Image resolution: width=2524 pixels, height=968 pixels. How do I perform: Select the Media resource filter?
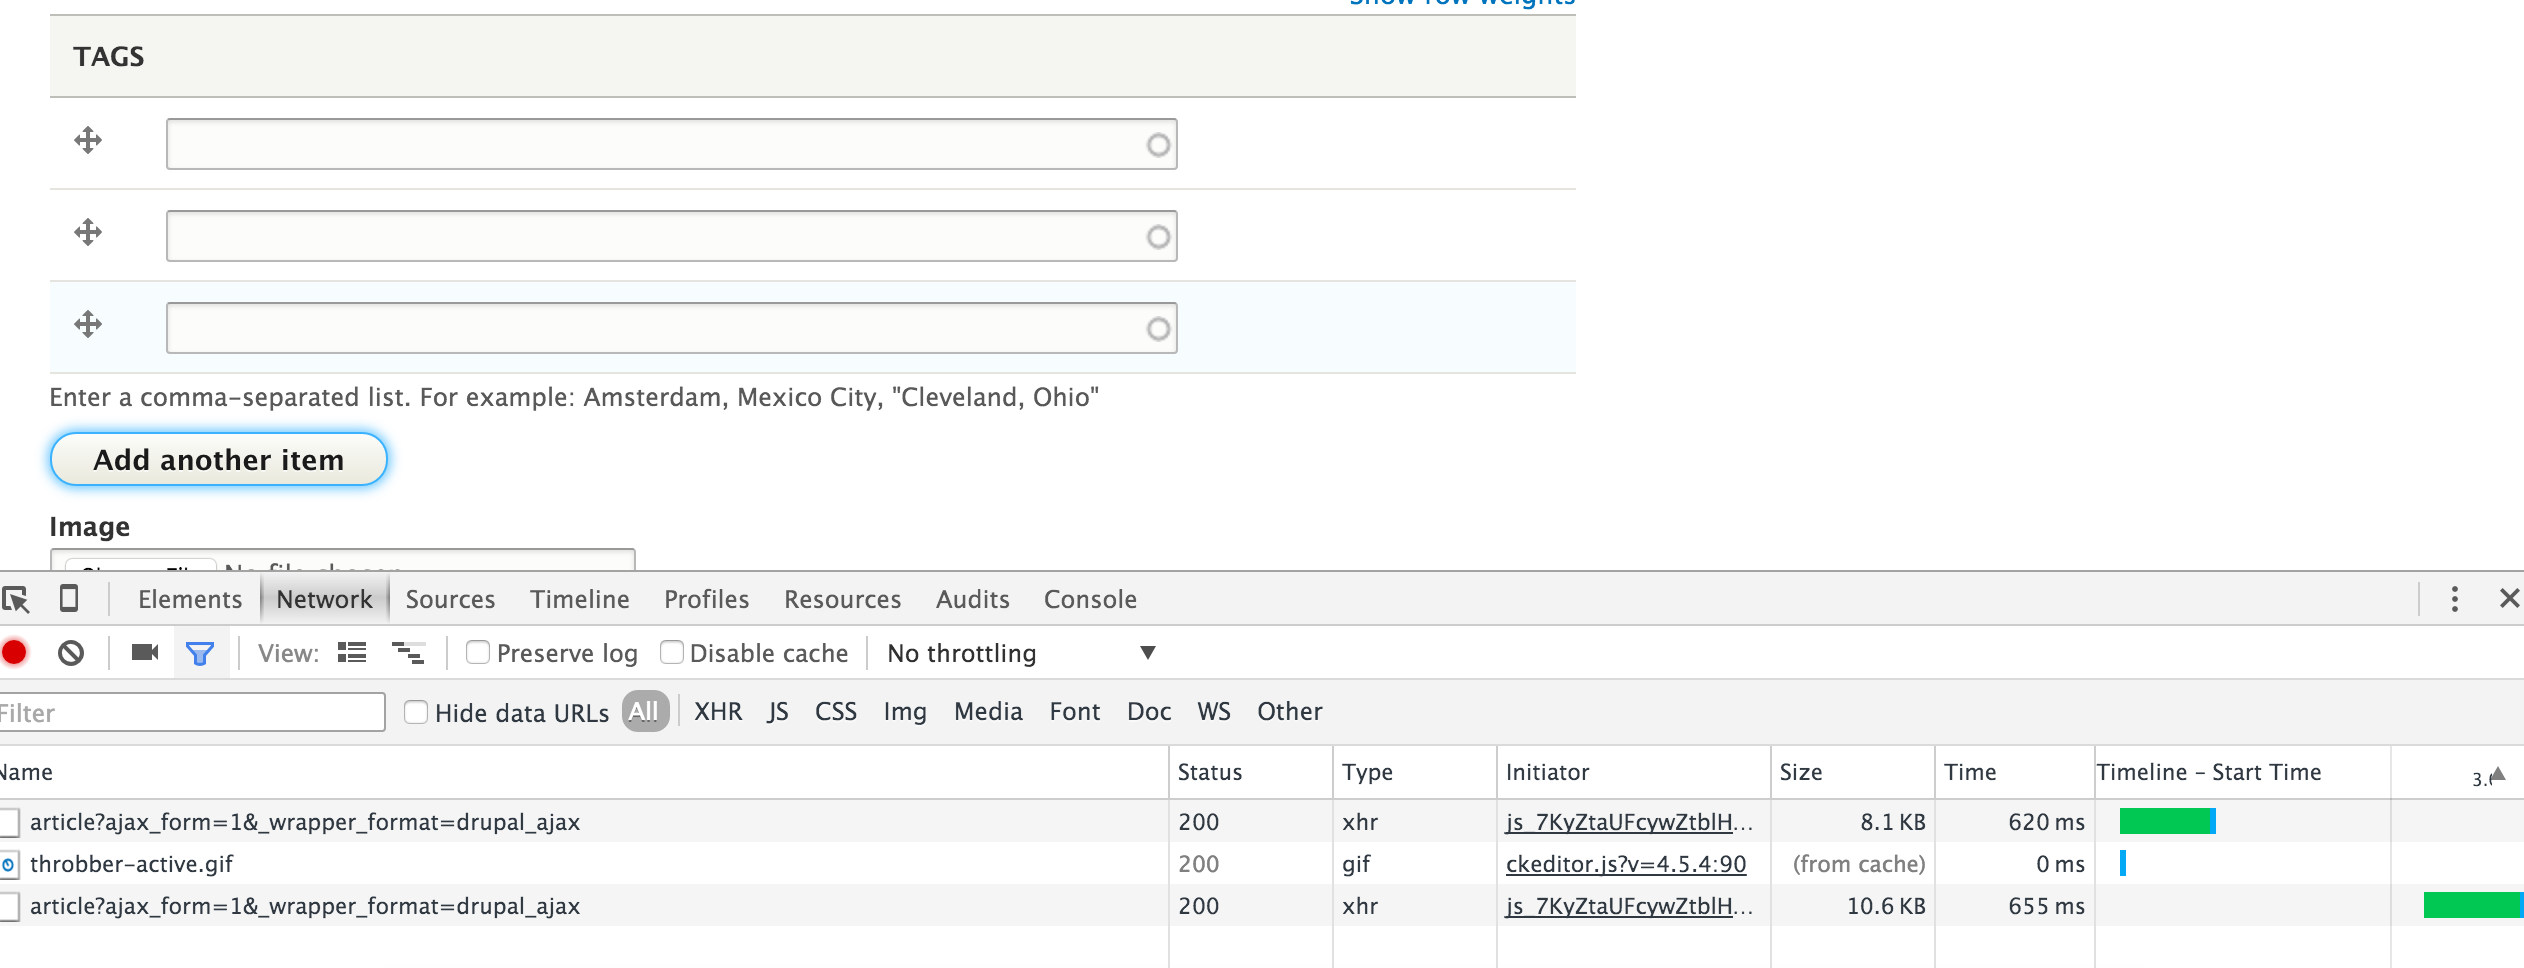click(988, 711)
